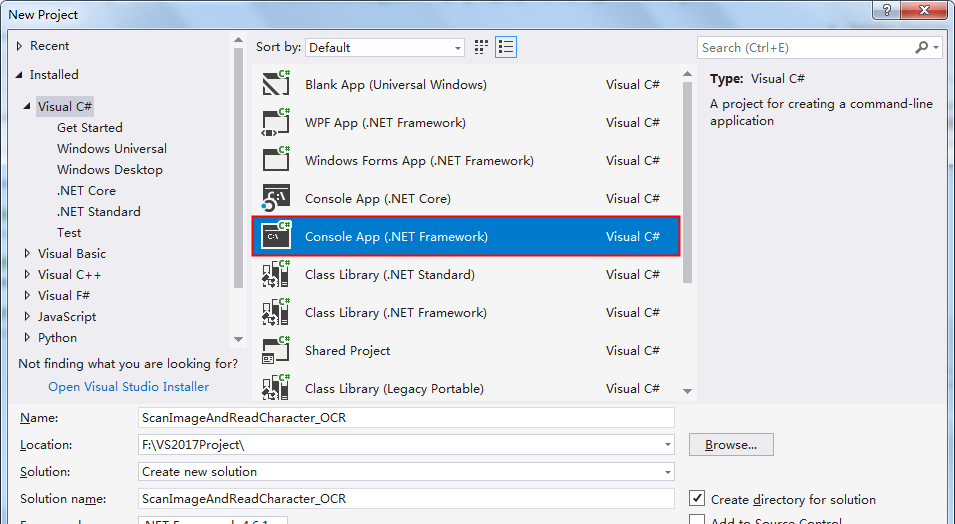
Task: Toggle Add to Source Control checkbox
Action: 697,520
